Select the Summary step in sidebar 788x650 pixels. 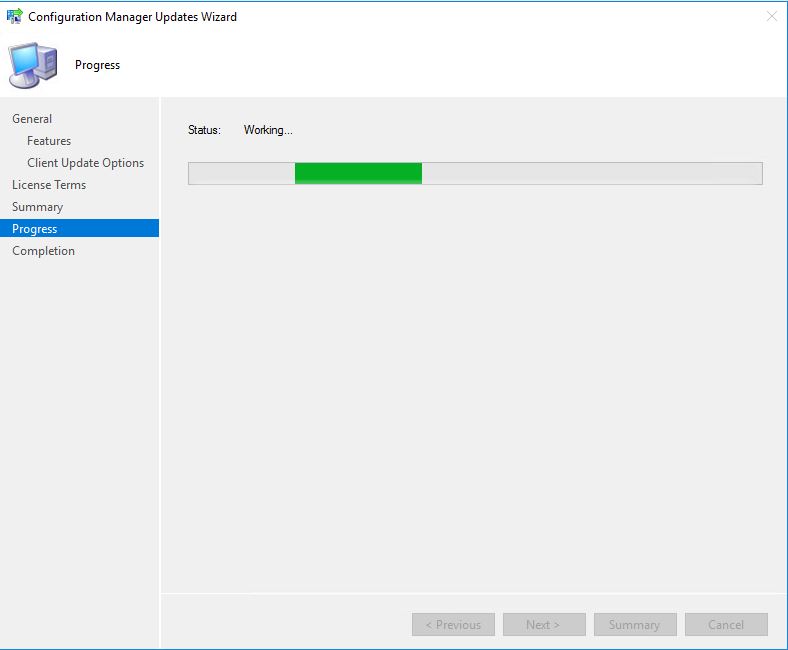tap(38, 207)
